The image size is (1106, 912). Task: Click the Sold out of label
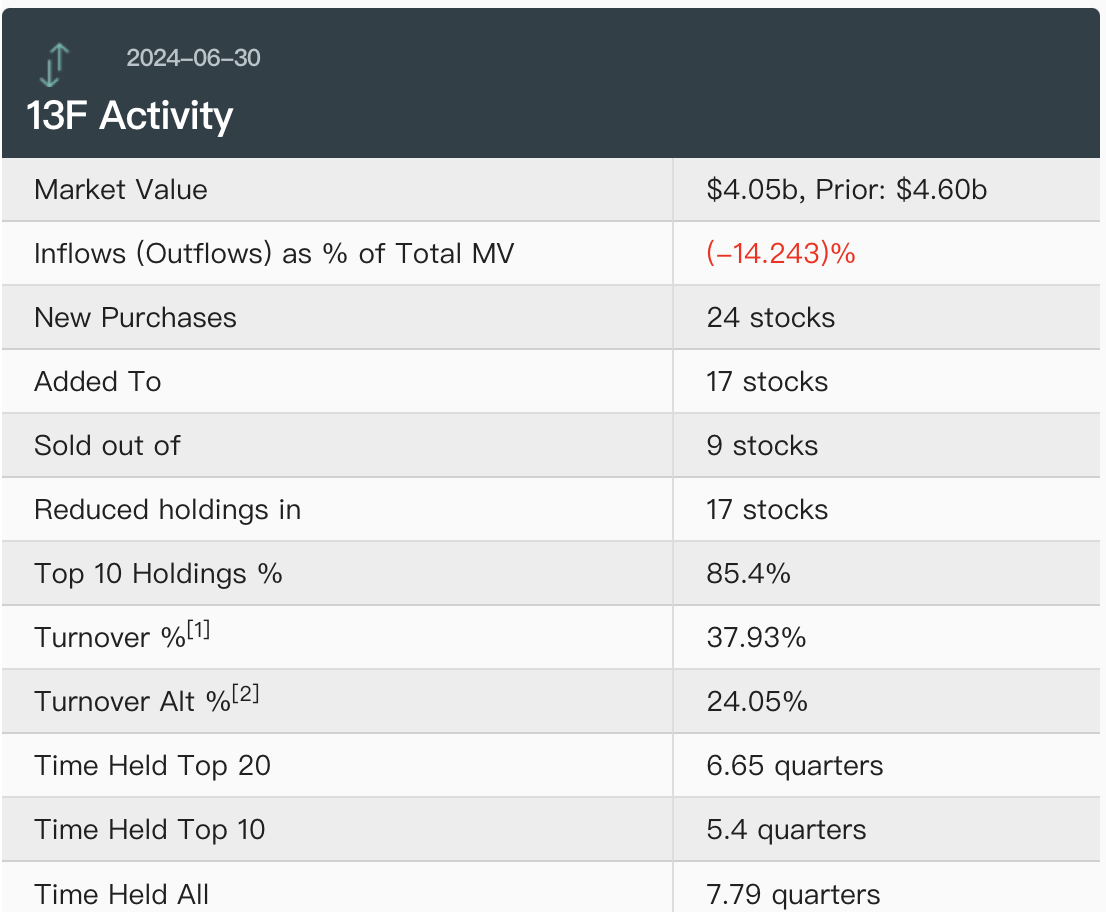tap(107, 446)
